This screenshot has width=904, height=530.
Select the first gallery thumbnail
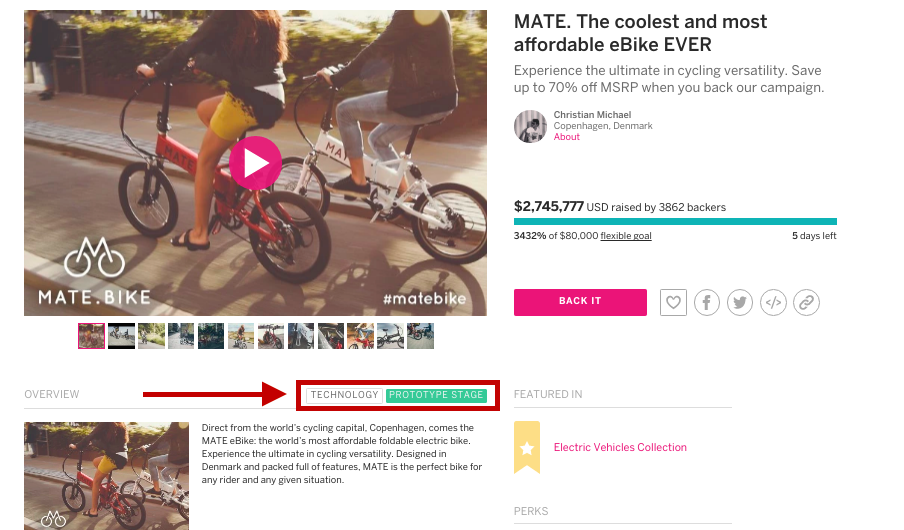(91, 336)
